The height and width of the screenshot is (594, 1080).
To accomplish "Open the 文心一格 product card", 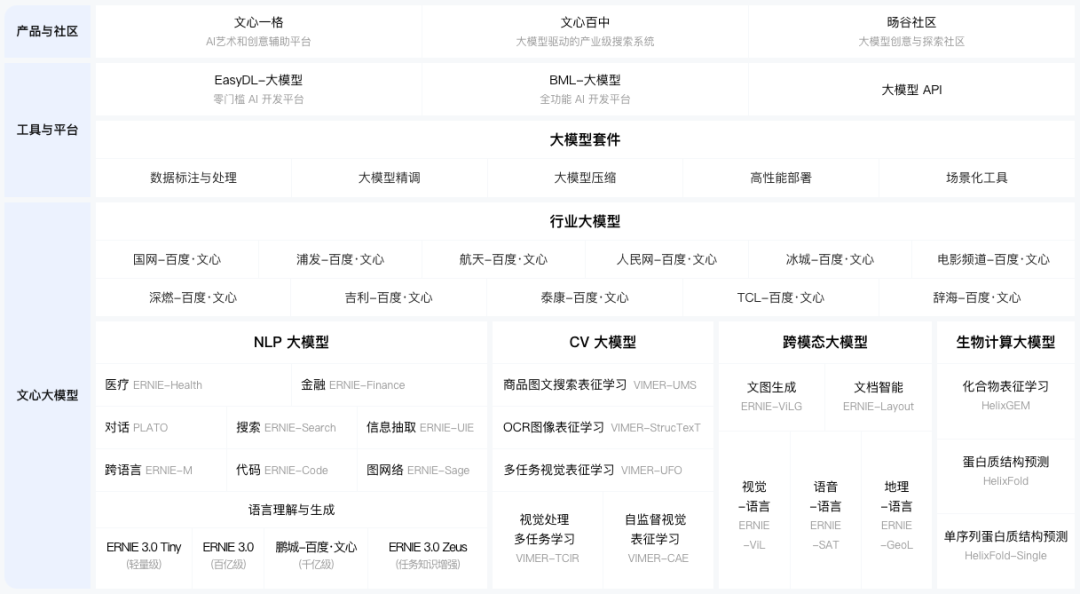I will 258,32.
